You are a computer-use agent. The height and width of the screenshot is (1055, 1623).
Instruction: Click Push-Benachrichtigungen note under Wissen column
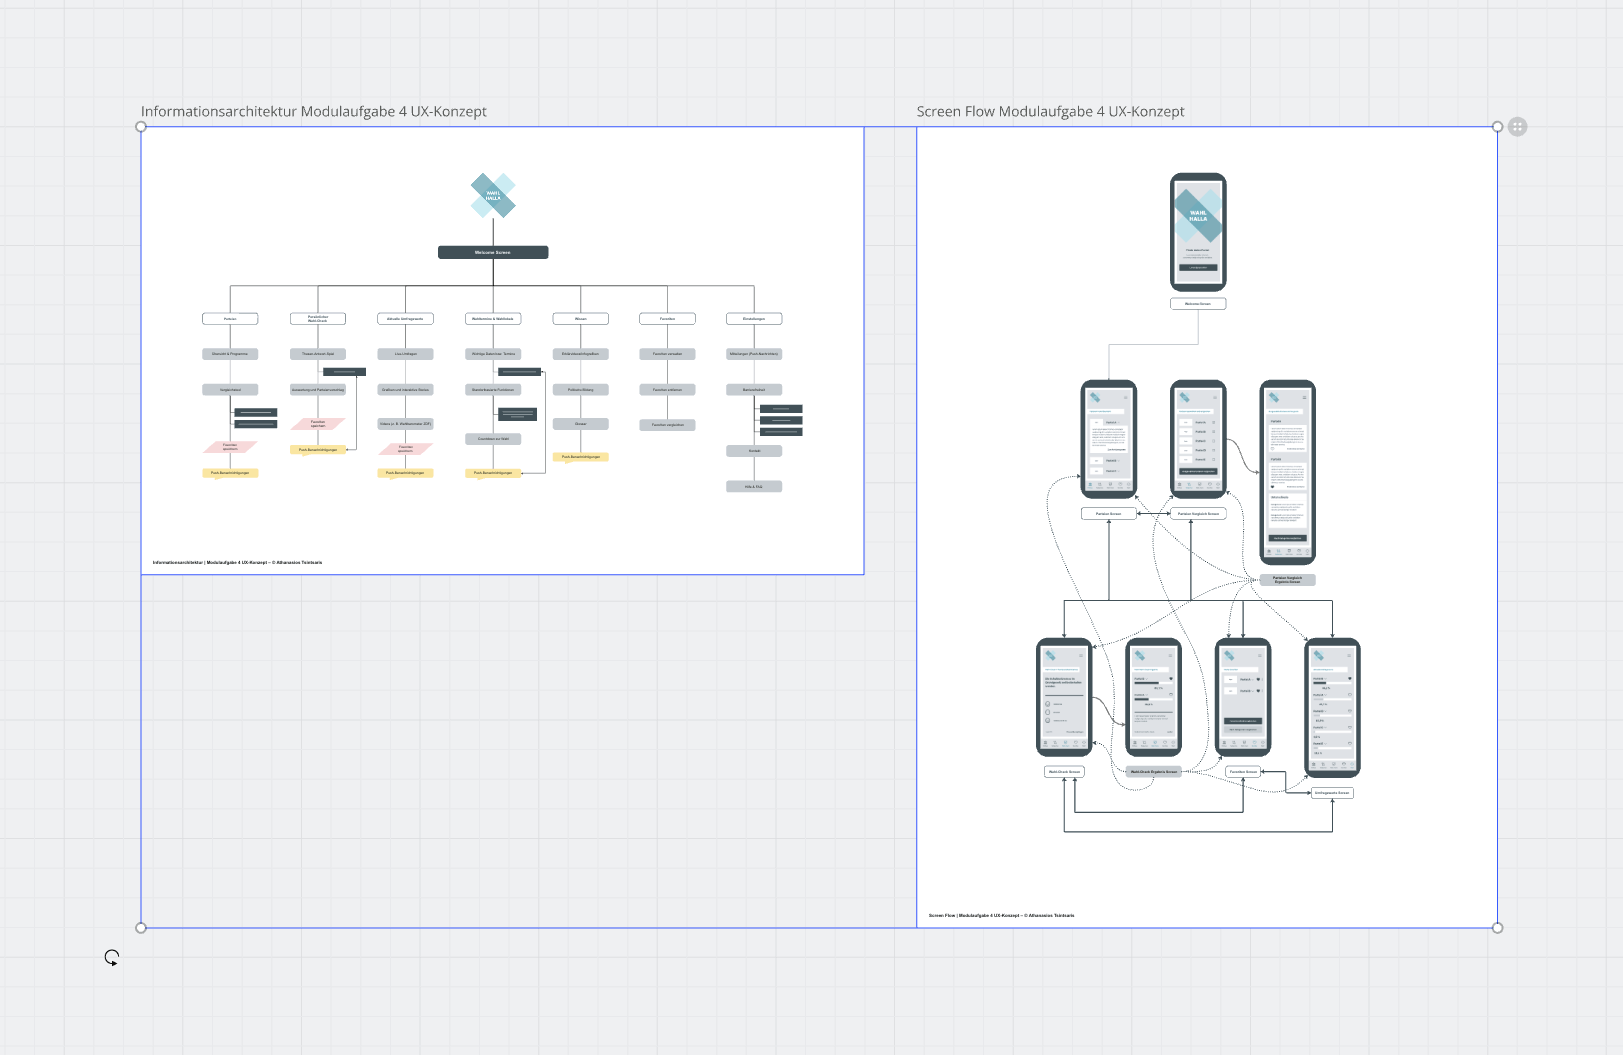581,457
